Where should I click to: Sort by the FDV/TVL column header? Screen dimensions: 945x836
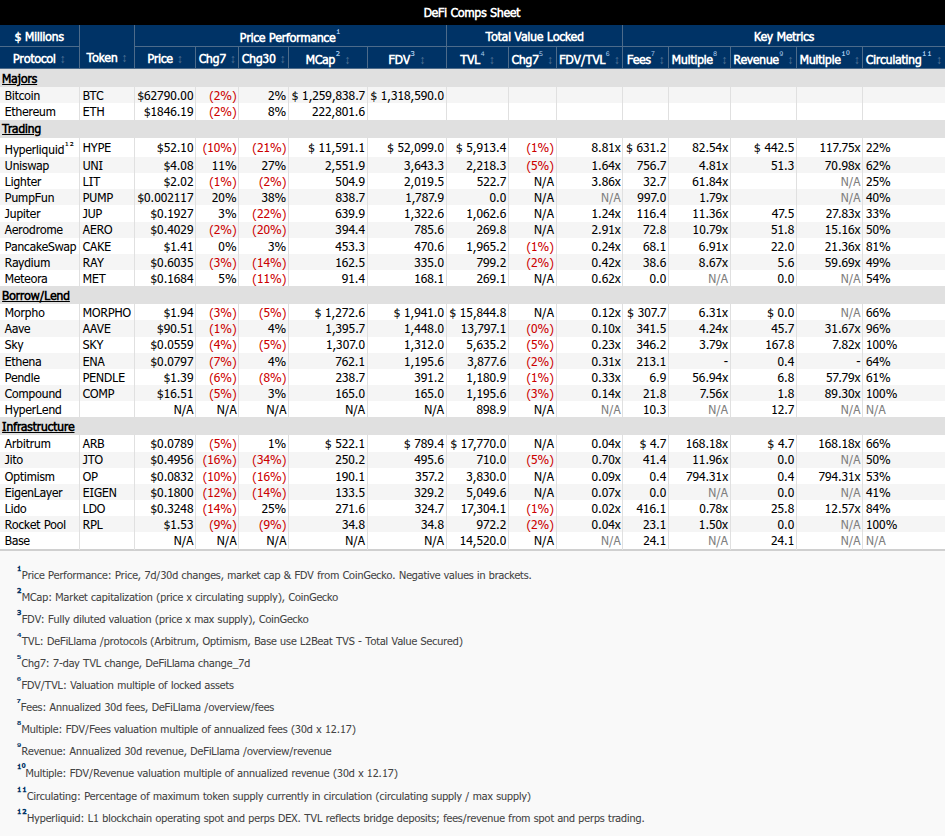coord(589,59)
